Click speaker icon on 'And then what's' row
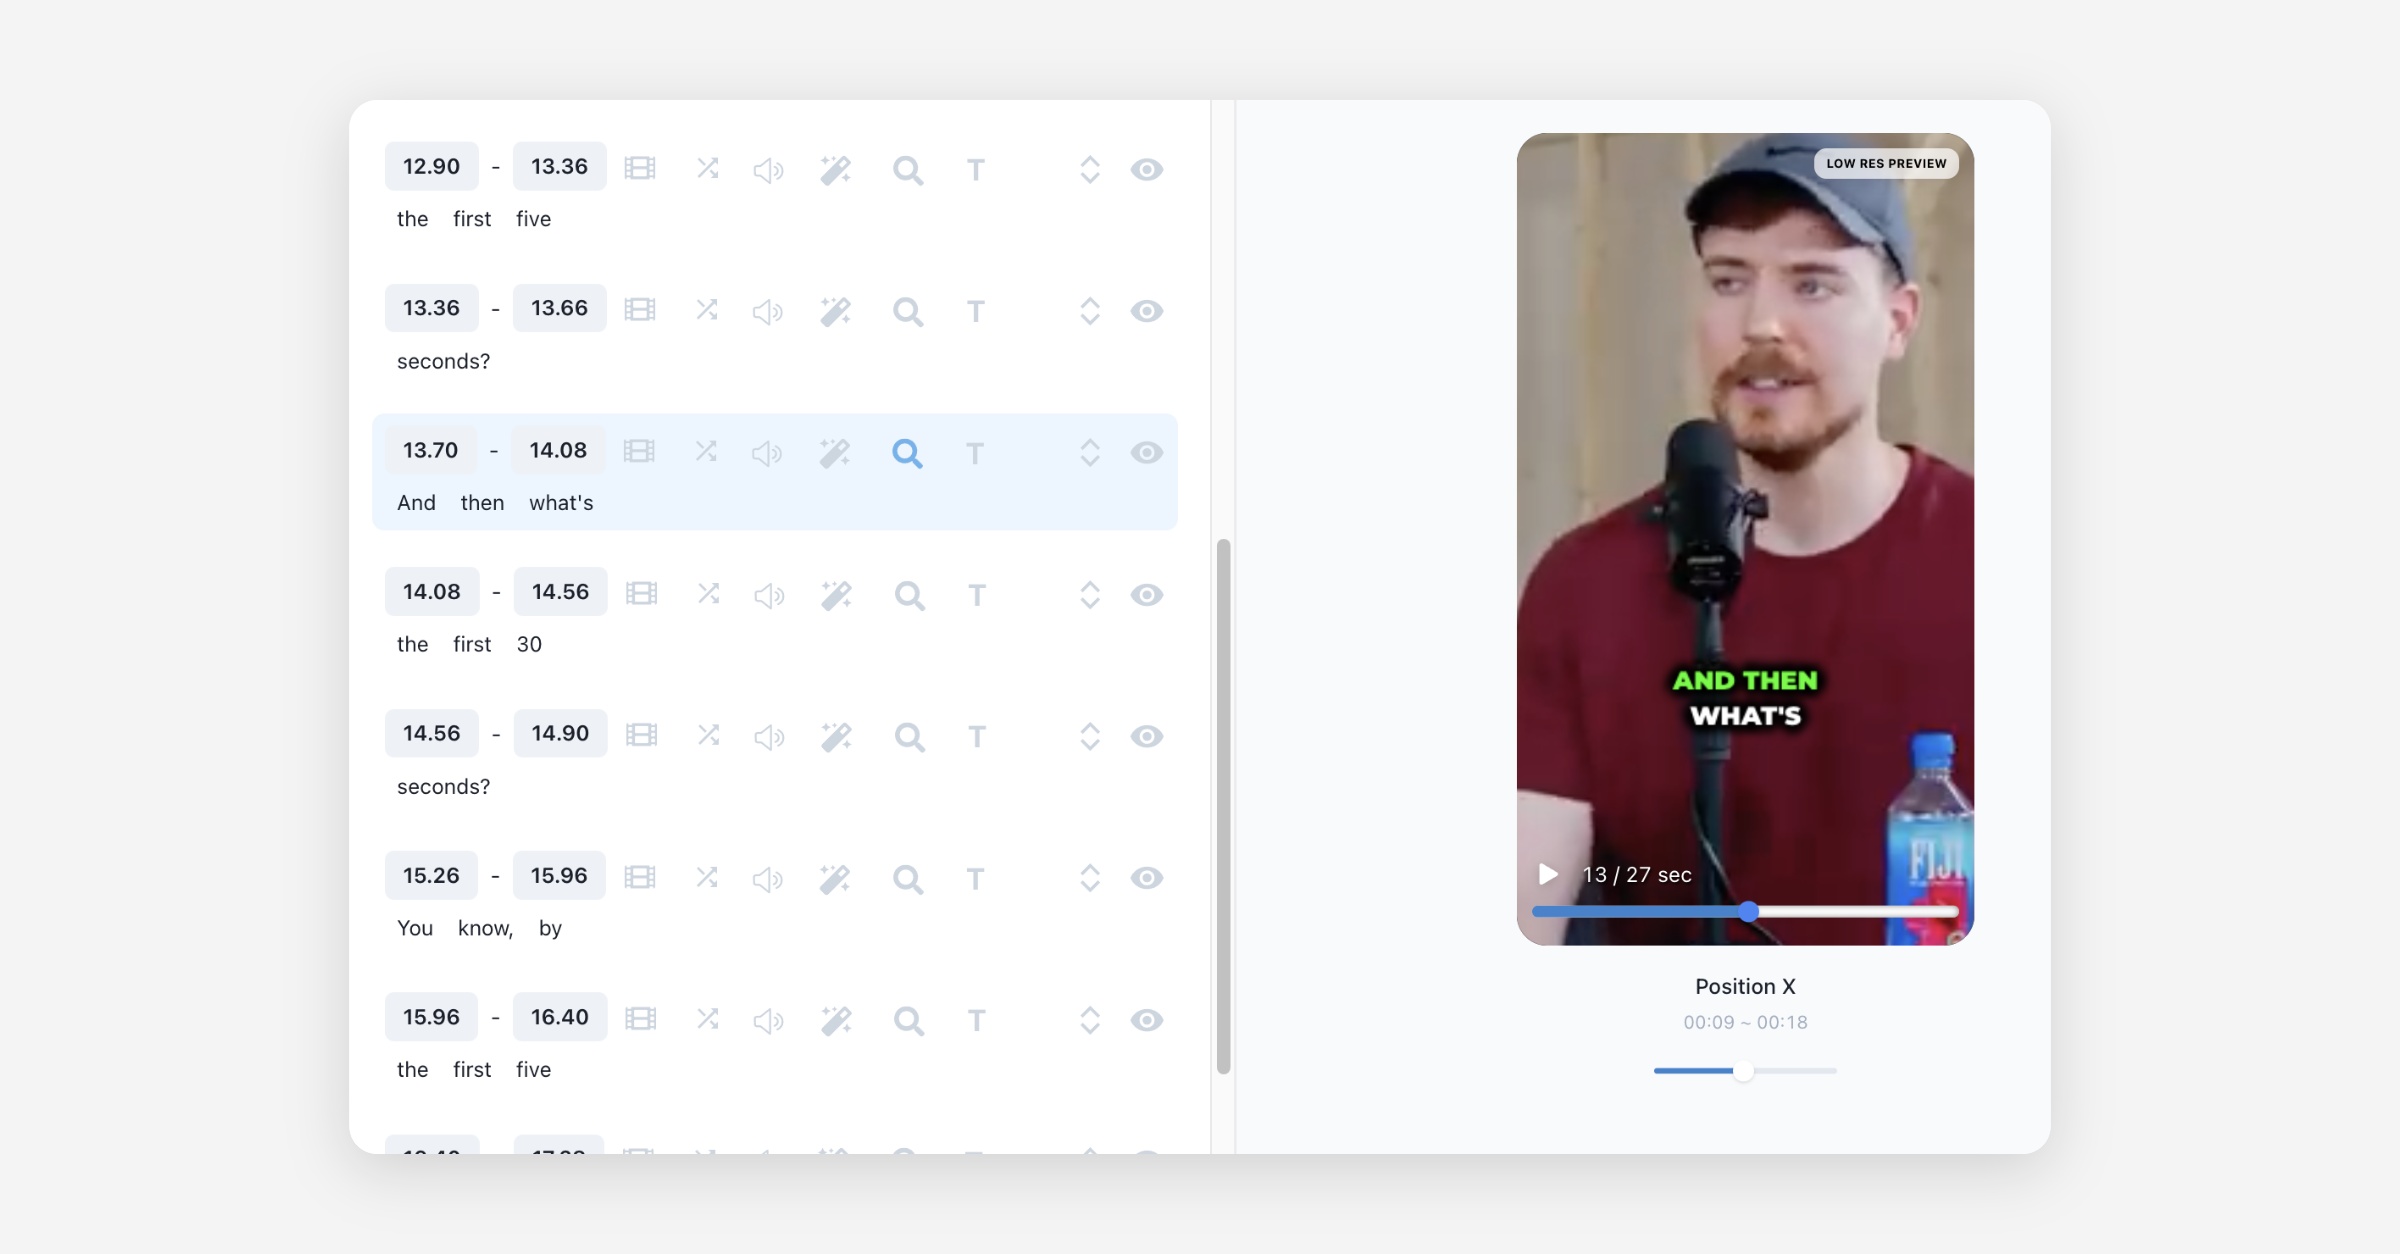Screen dimensions: 2400x1254 [x=767, y=454]
